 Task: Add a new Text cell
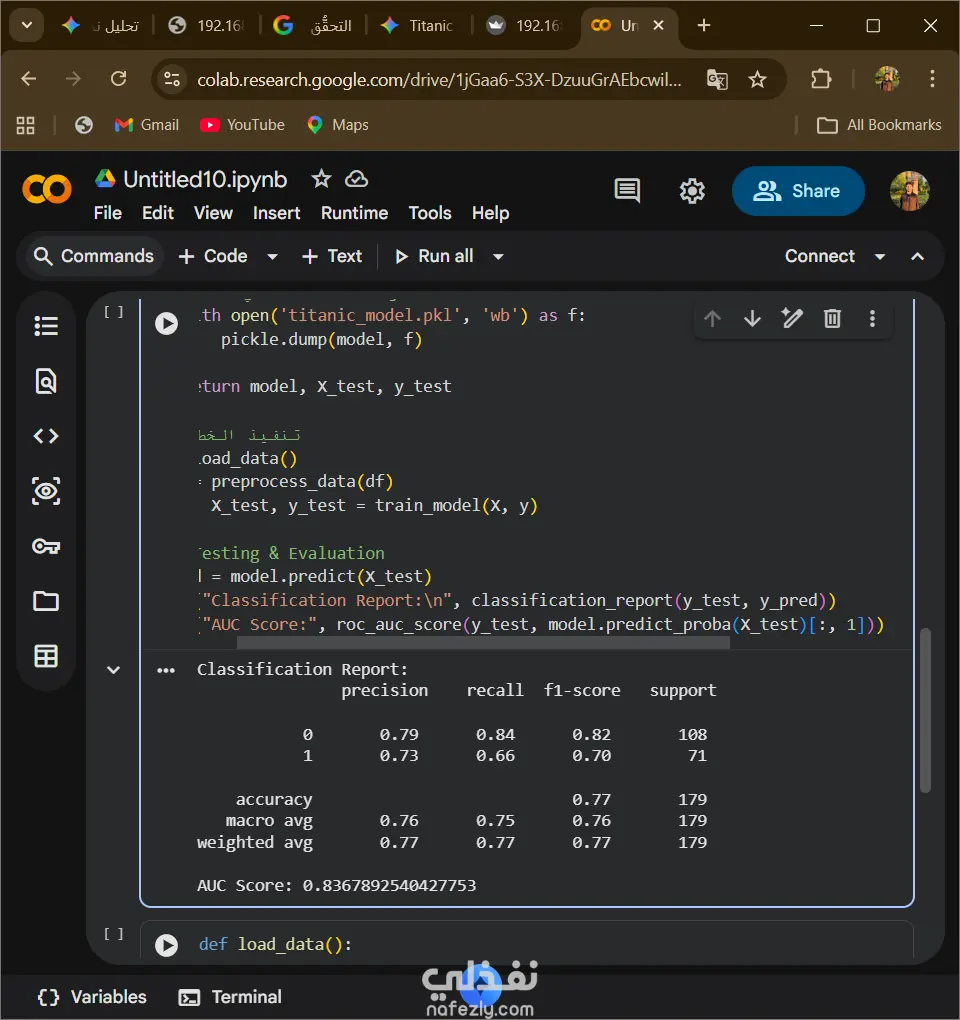[332, 256]
